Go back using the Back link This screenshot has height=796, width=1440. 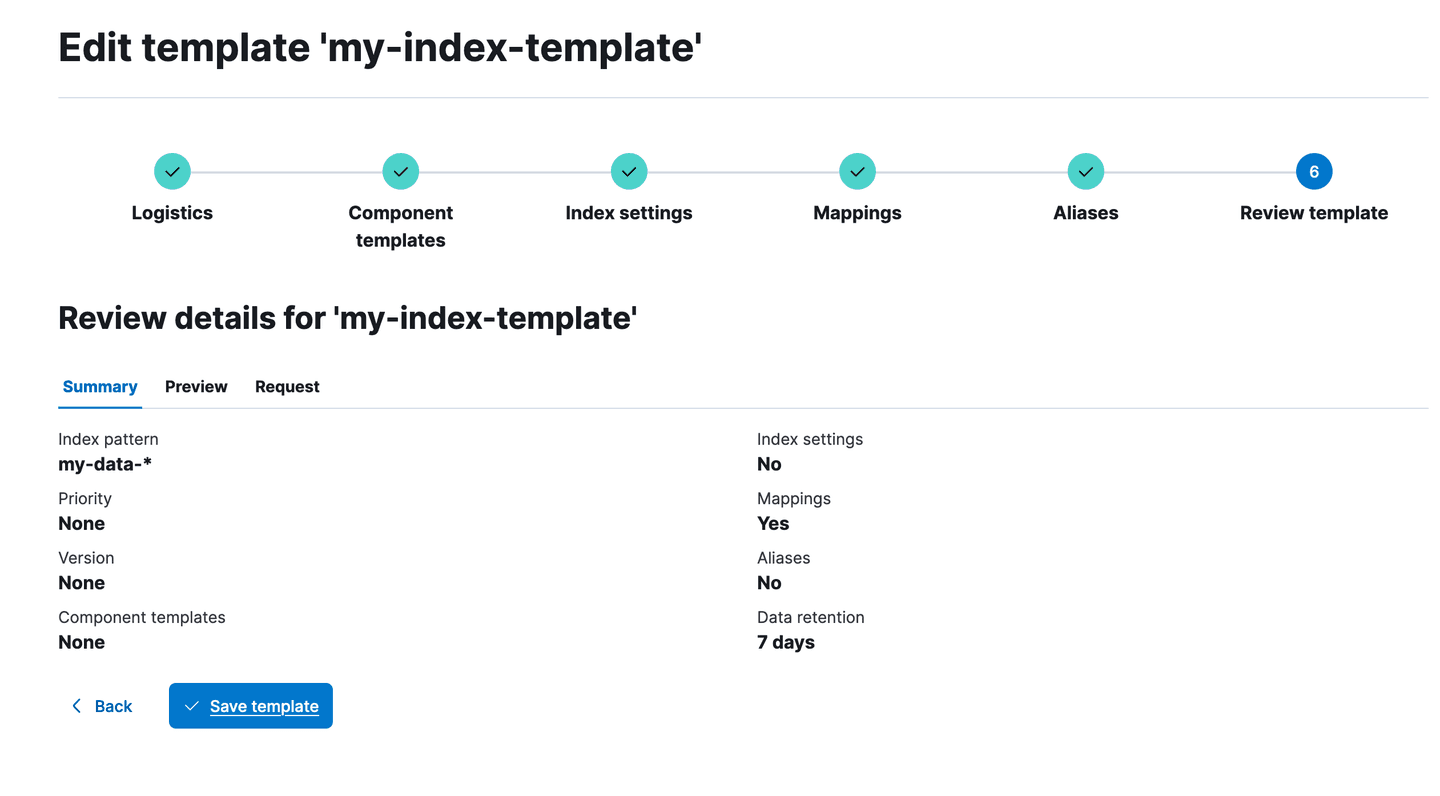click(x=113, y=706)
